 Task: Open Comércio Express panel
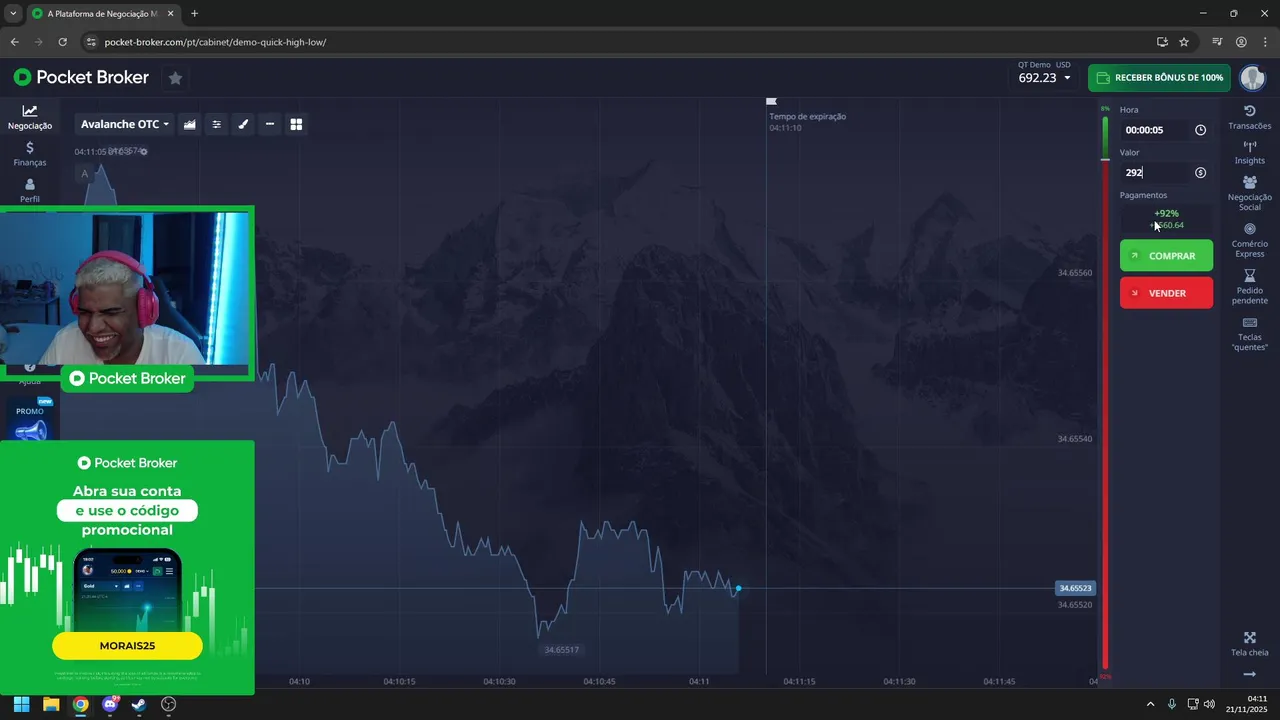pyautogui.click(x=1249, y=240)
